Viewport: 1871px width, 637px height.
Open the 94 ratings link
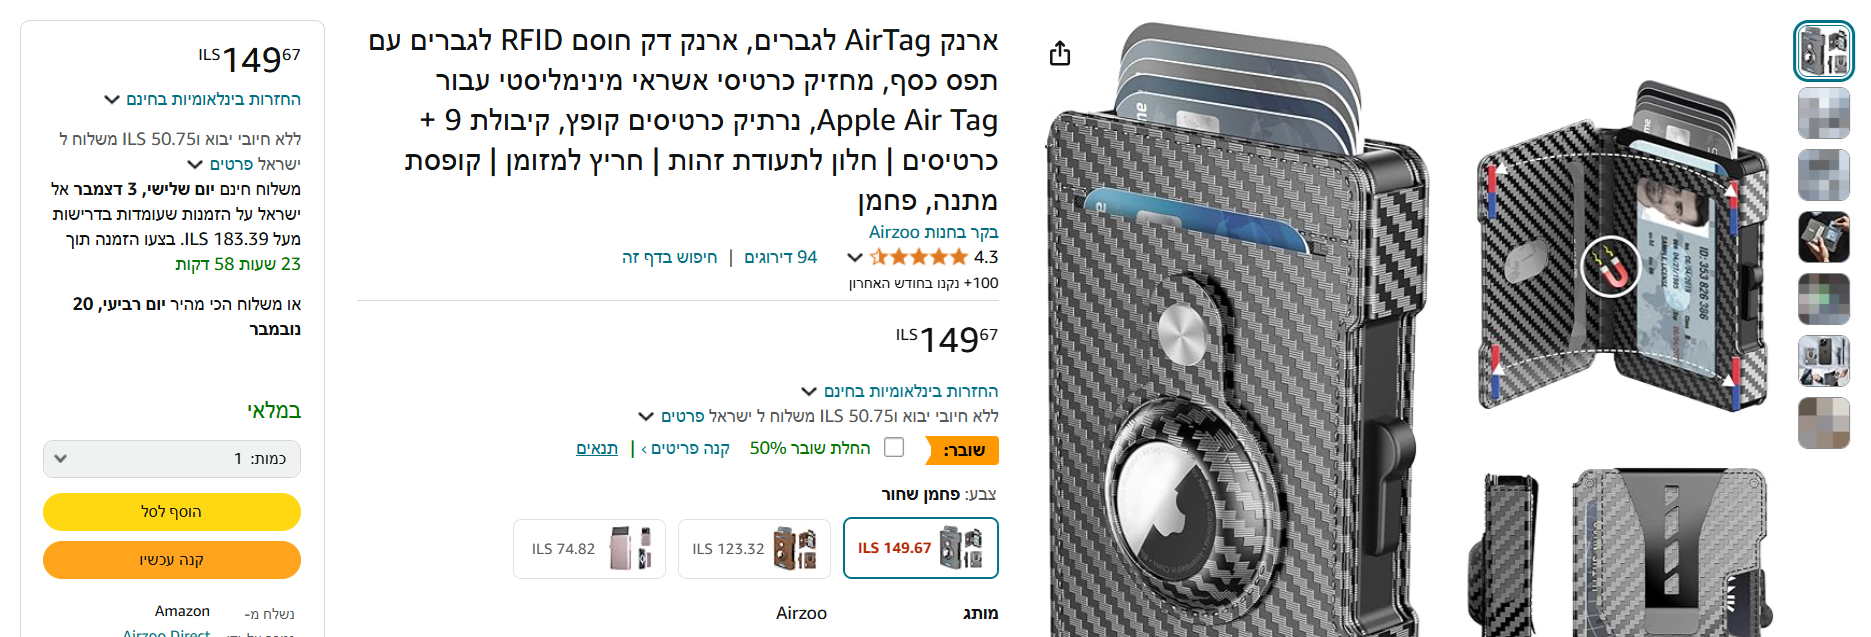(x=780, y=257)
